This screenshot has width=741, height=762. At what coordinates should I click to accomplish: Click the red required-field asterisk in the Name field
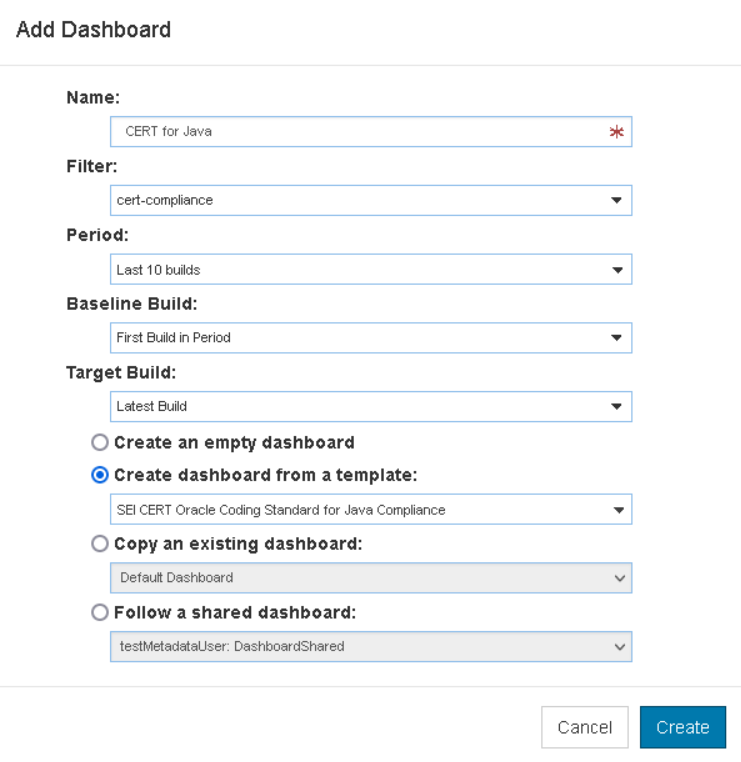[616, 132]
